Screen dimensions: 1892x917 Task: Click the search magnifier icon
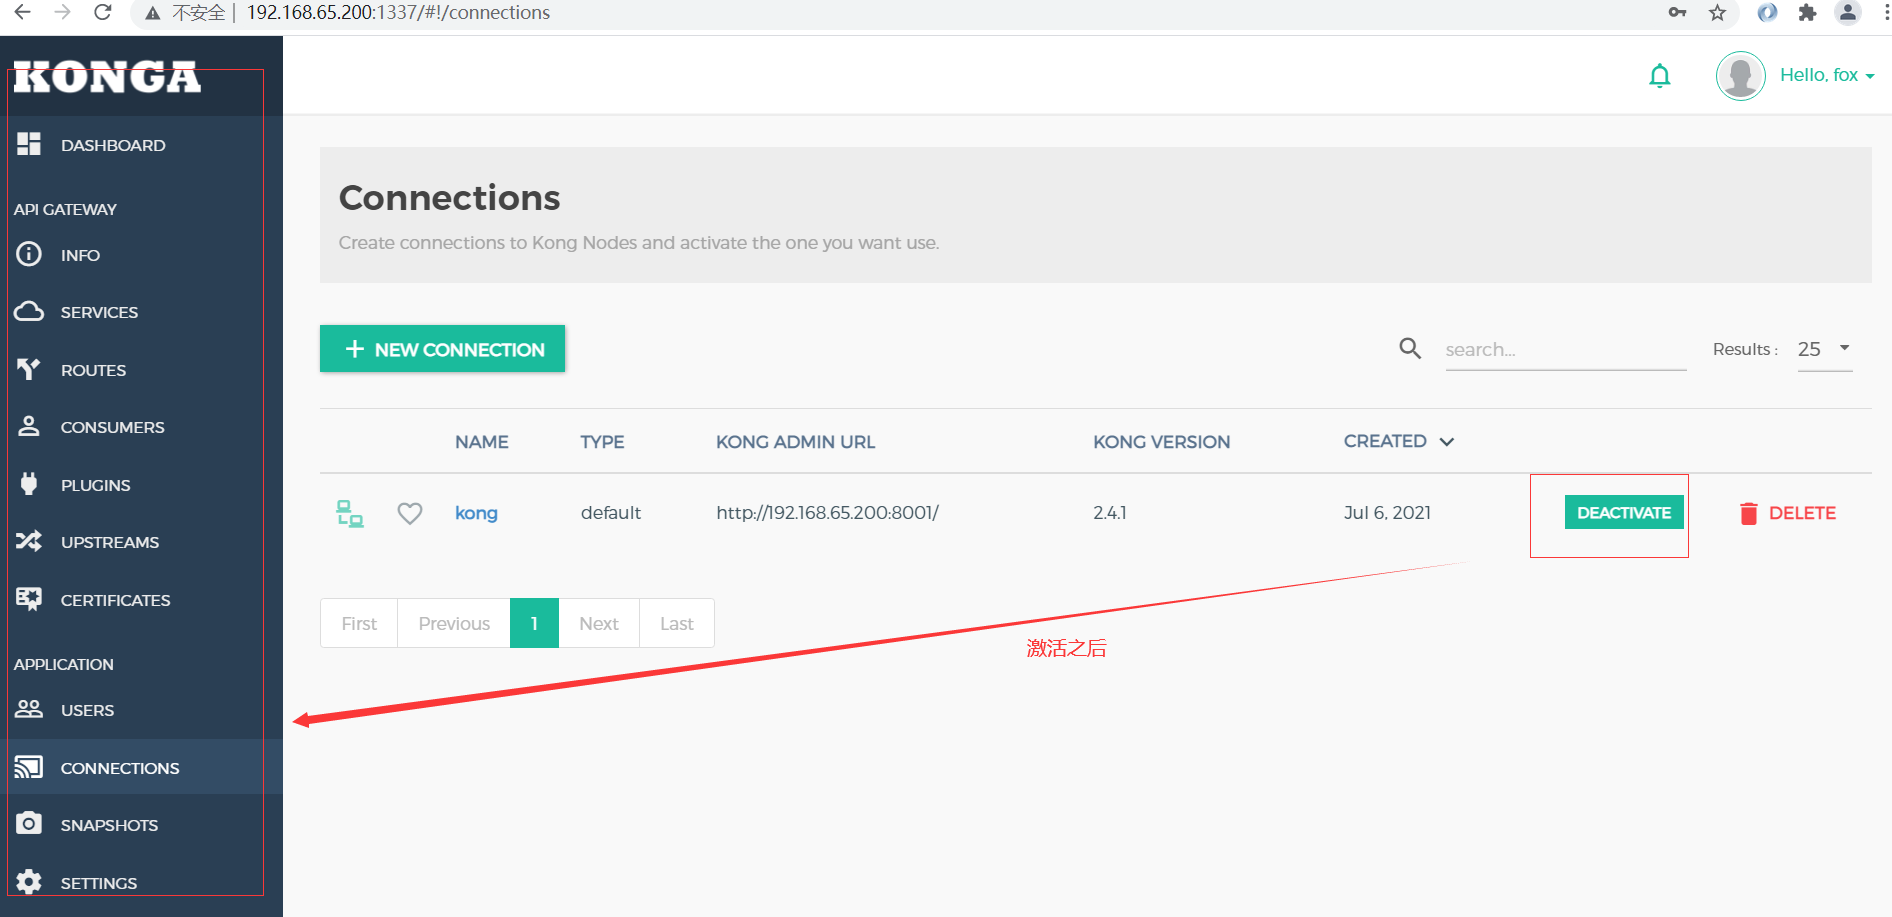(1410, 348)
